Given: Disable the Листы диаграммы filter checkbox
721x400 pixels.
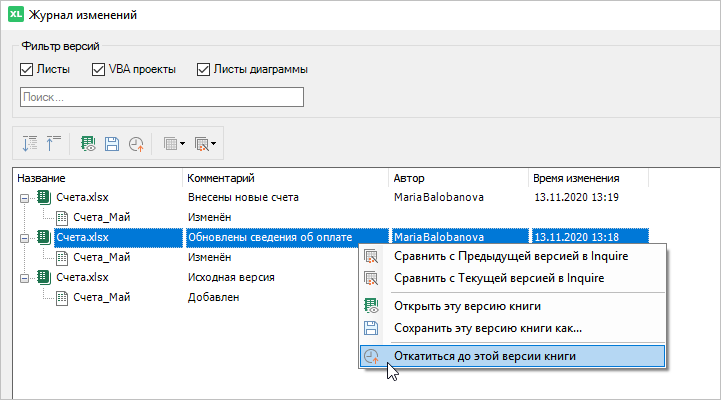Looking at the screenshot, I should pyautogui.click(x=204, y=70).
